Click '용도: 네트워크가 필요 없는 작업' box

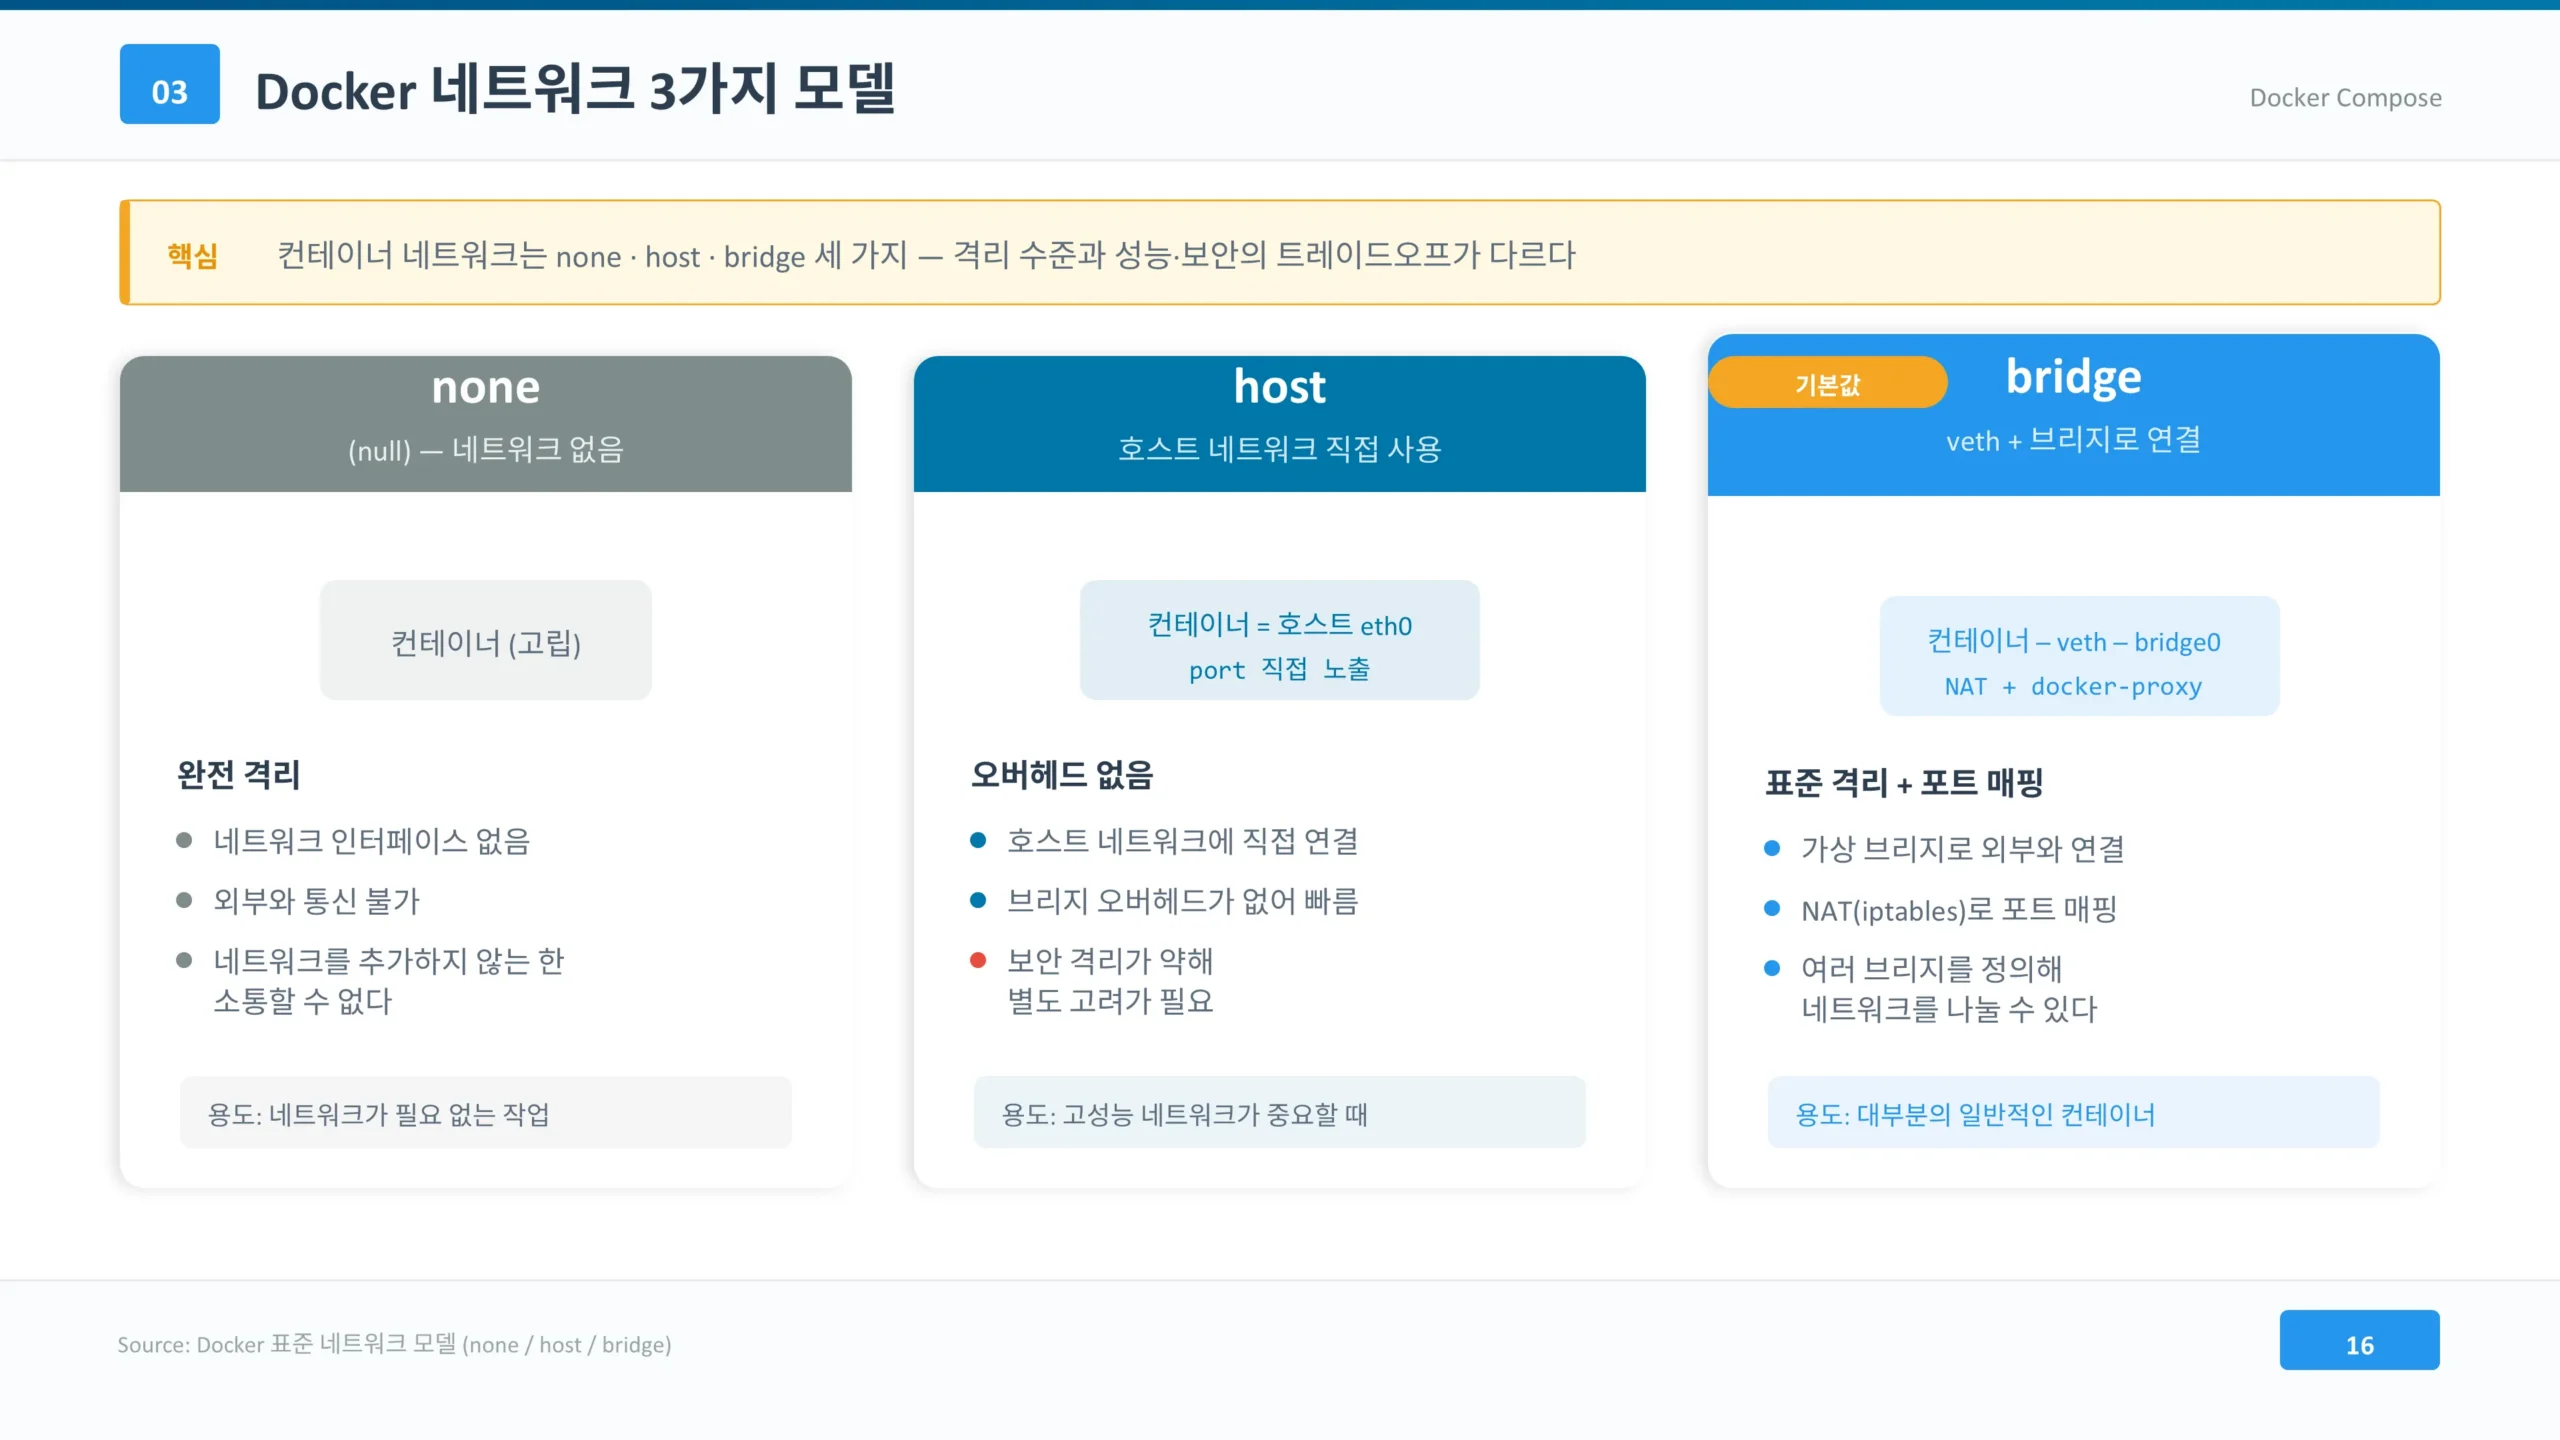[486, 1113]
